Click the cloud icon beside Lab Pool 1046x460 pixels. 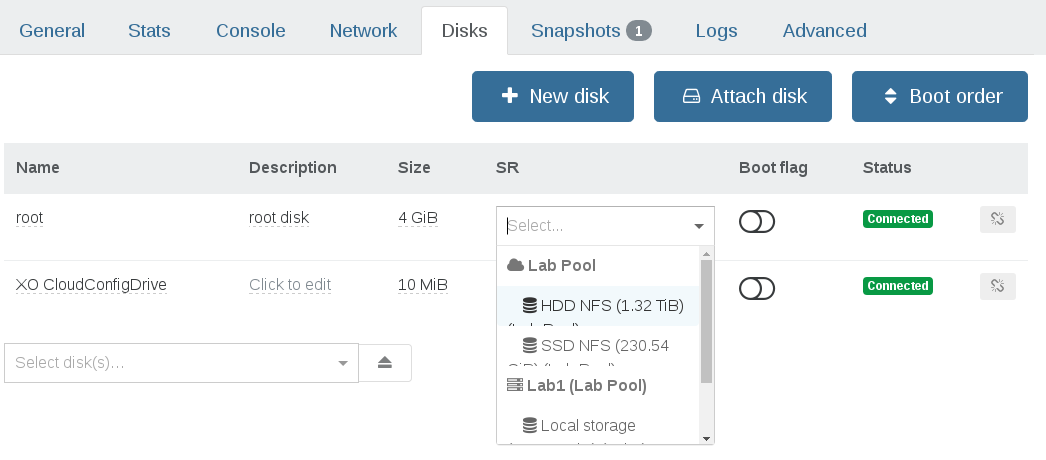pos(515,266)
